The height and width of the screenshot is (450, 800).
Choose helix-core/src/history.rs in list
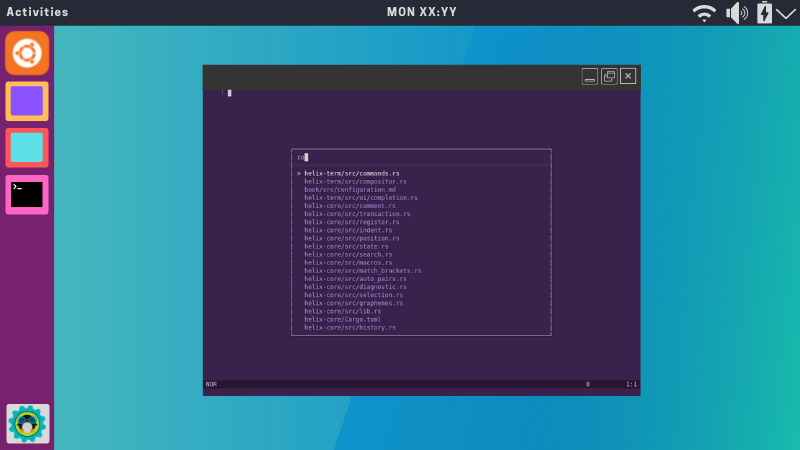[x=350, y=328]
